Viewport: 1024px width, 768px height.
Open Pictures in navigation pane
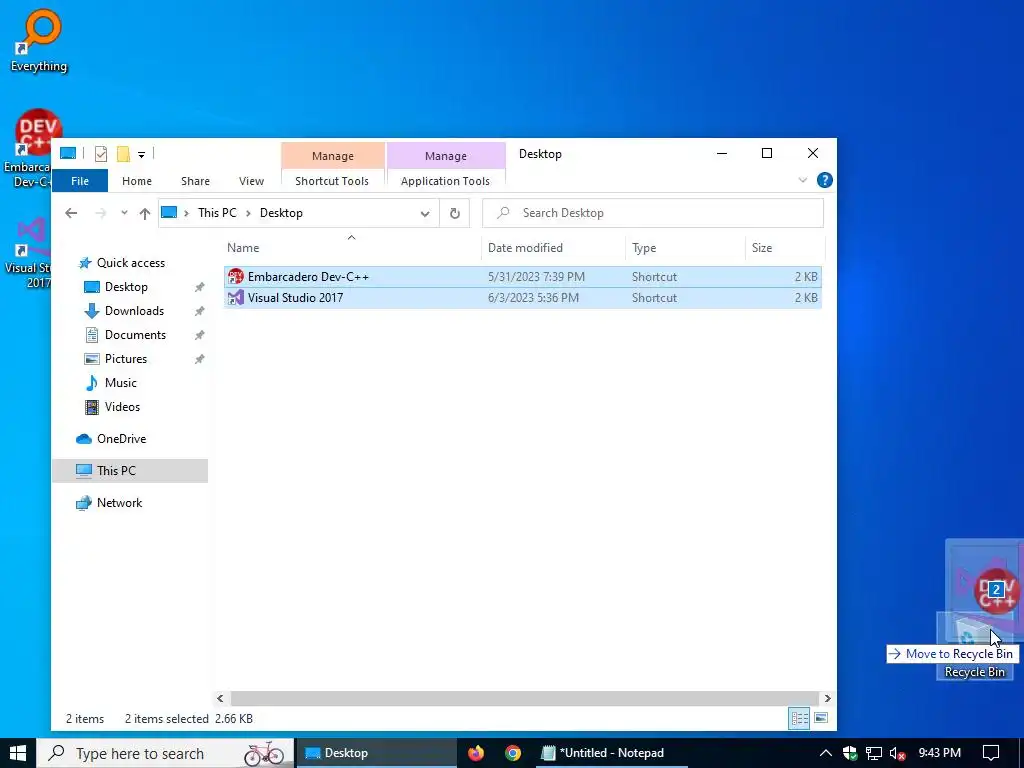click(x=125, y=359)
